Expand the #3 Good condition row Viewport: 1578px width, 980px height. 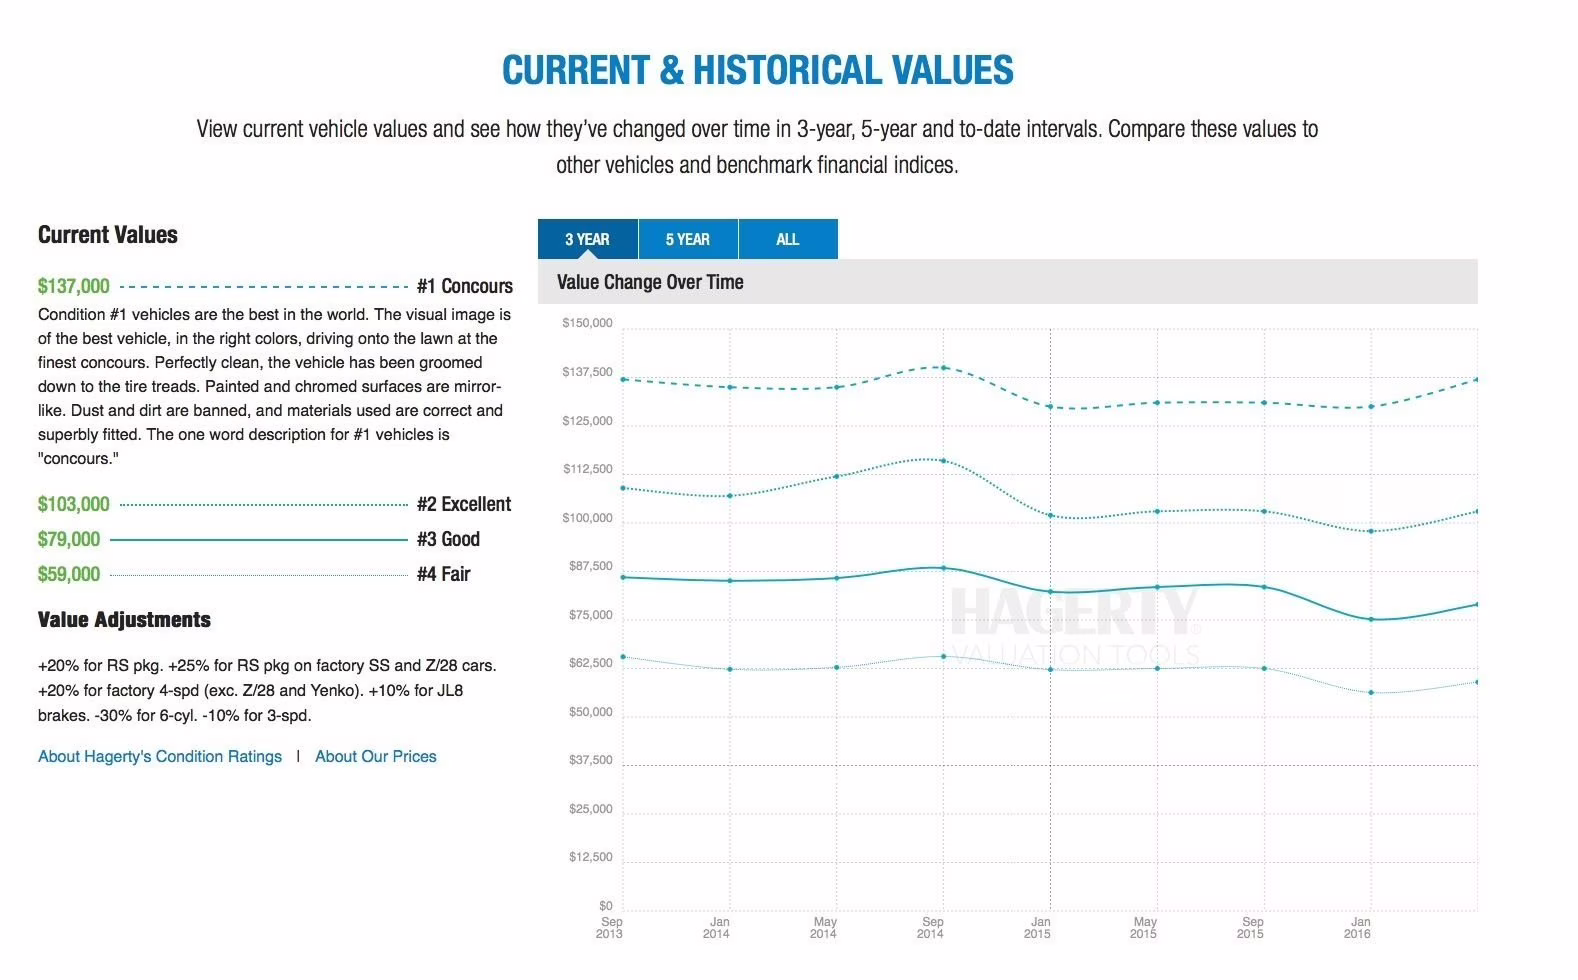pyautogui.click(x=448, y=539)
